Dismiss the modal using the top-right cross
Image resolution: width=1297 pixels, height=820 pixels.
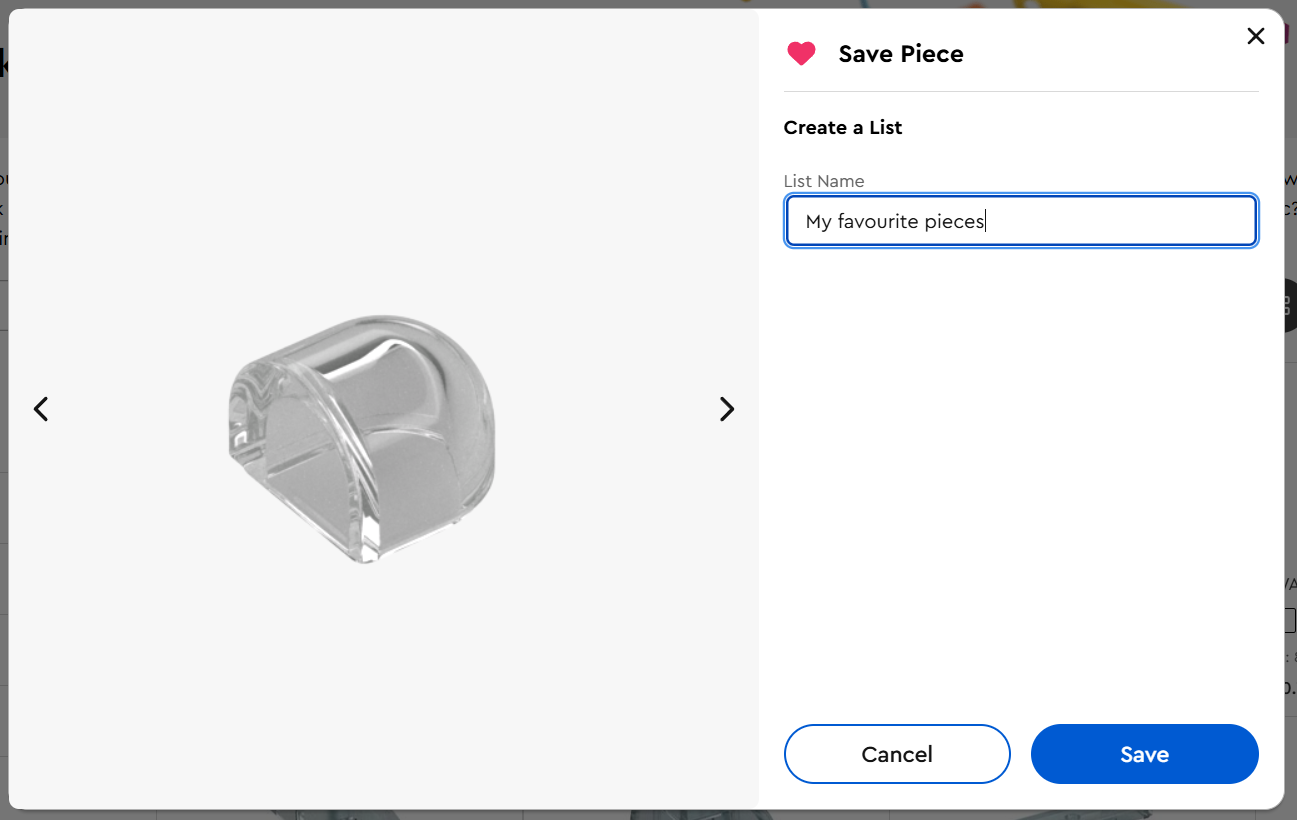pyautogui.click(x=1256, y=37)
